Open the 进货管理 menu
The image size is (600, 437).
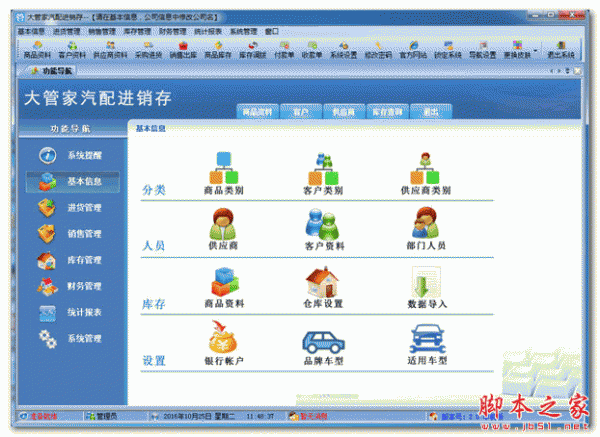point(67,31)
